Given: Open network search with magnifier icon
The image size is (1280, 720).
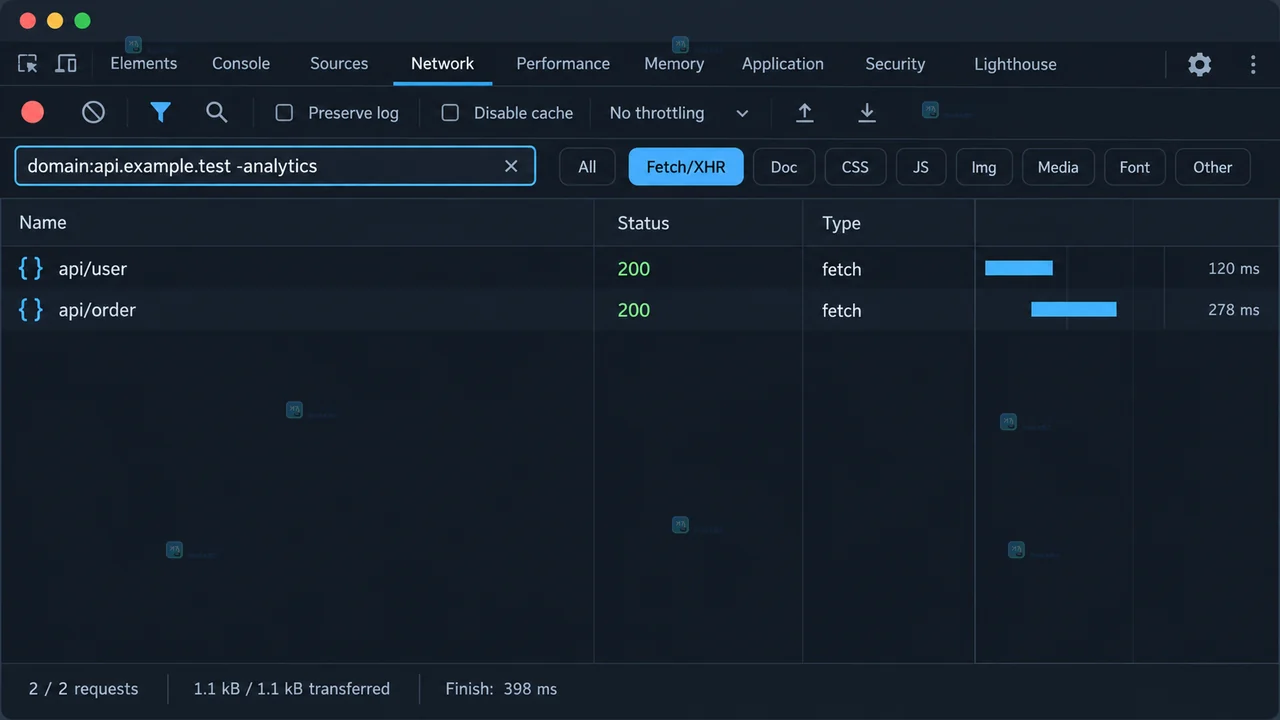Looking at the screenshot, I should click(216, 112).
